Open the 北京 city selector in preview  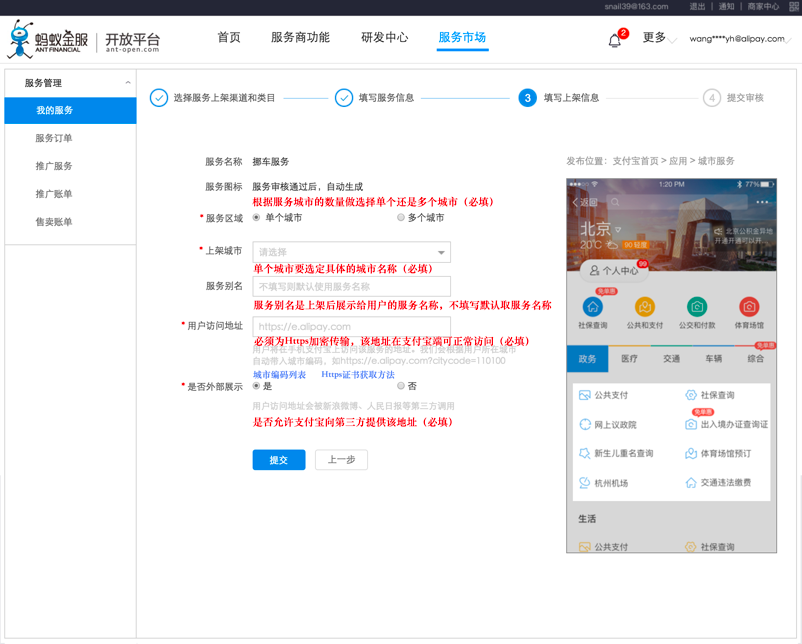click(600, 229)
